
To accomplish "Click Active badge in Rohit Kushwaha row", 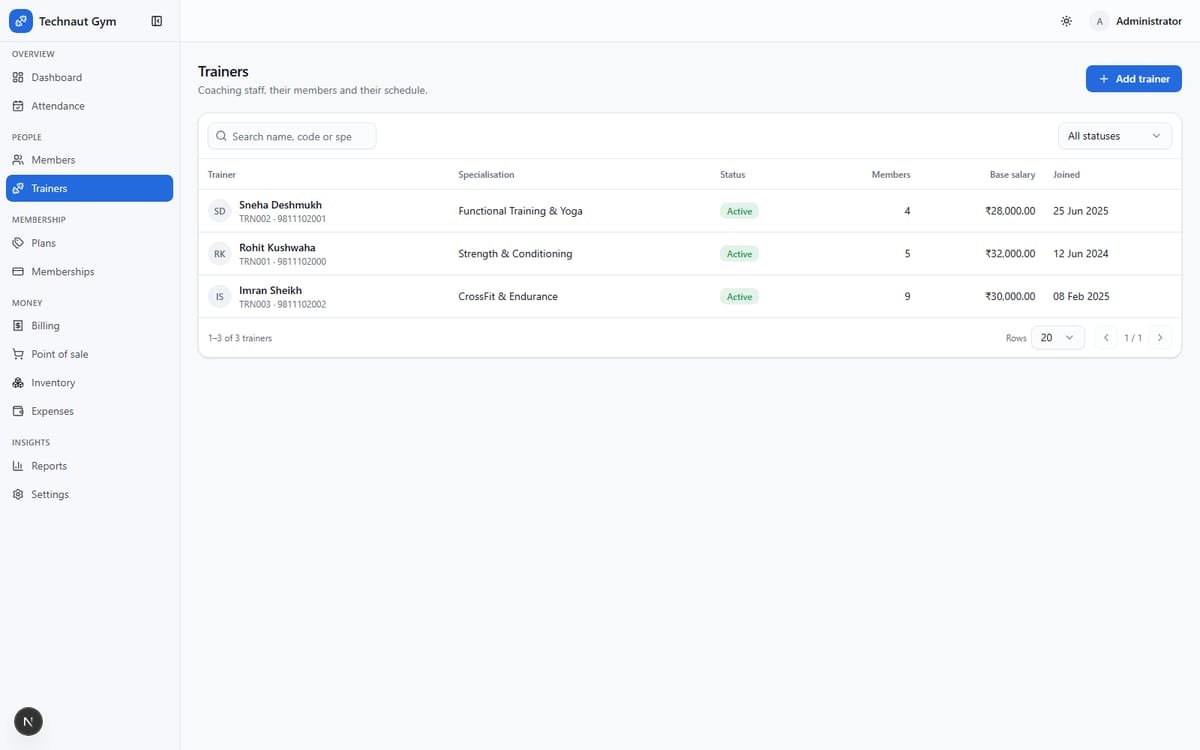I will click(740, 254).
